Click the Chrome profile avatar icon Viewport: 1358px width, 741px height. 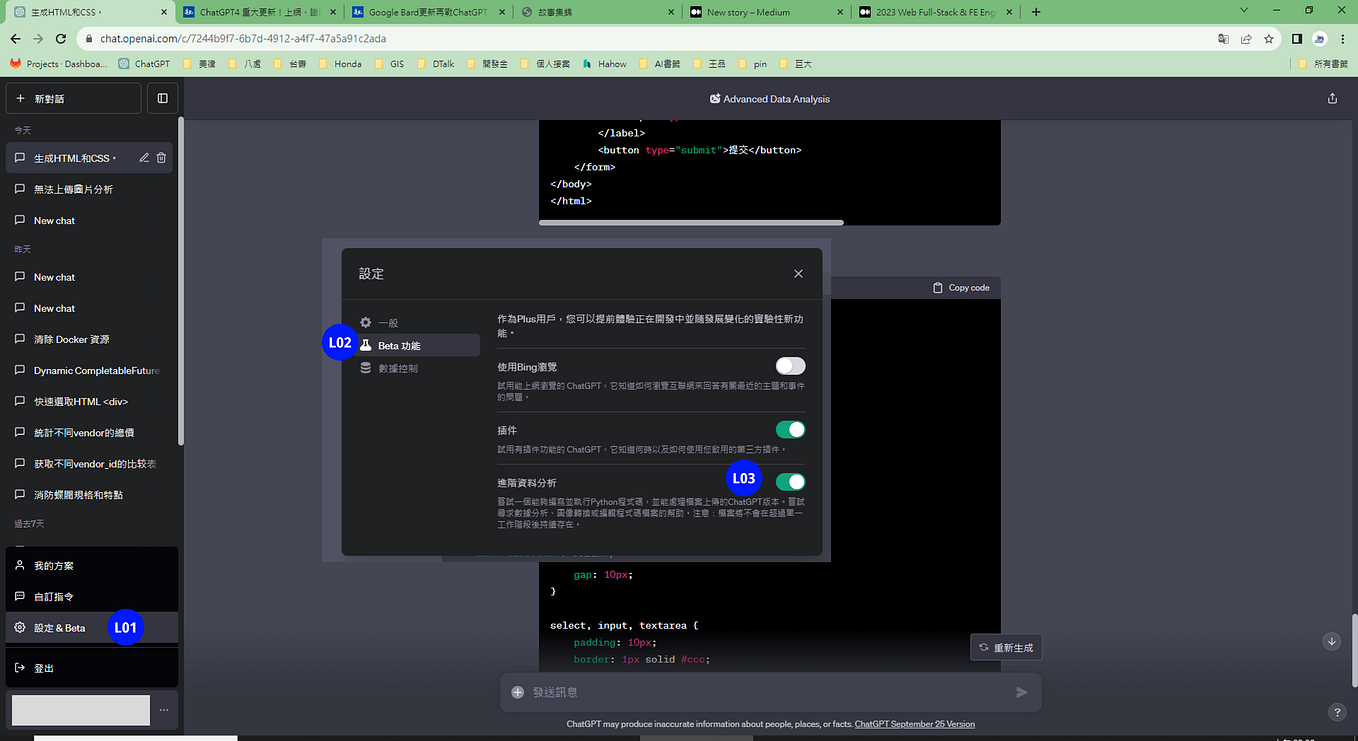click(1320, 39)
